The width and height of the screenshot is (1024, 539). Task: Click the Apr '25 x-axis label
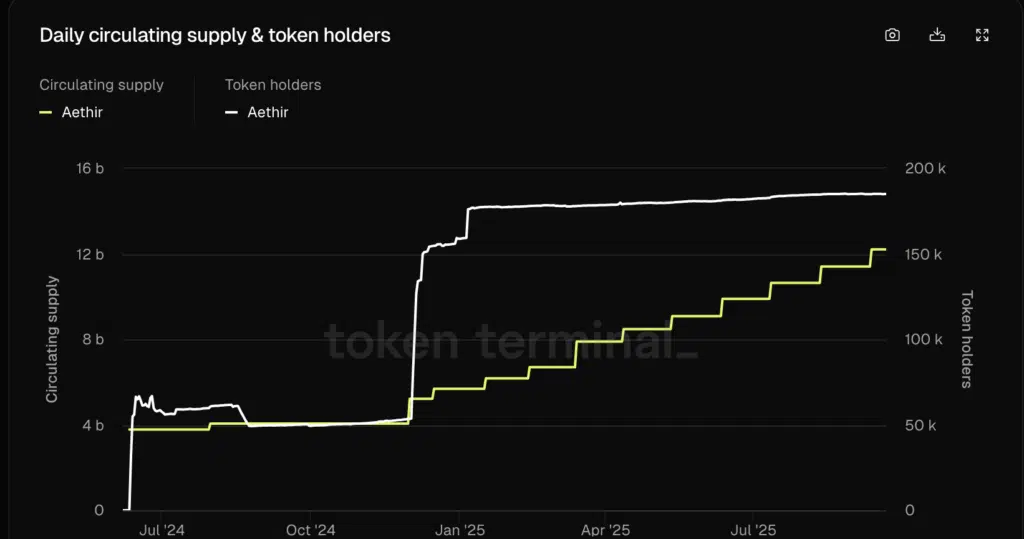click(x=606, y=530)
